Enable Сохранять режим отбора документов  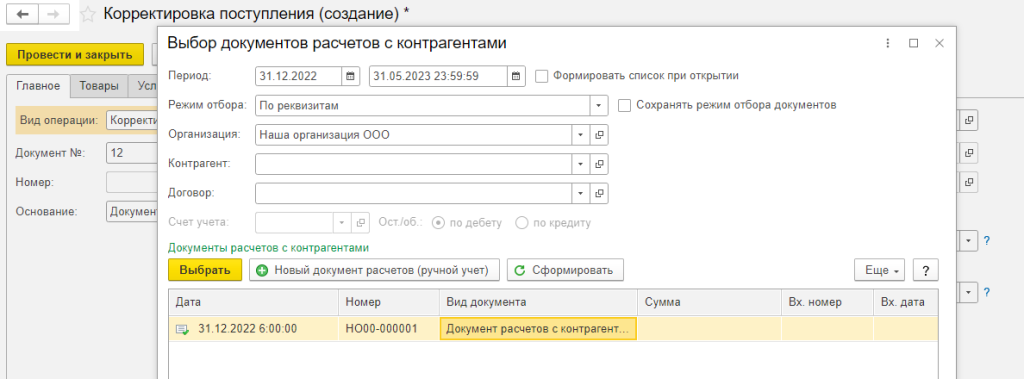624,105
